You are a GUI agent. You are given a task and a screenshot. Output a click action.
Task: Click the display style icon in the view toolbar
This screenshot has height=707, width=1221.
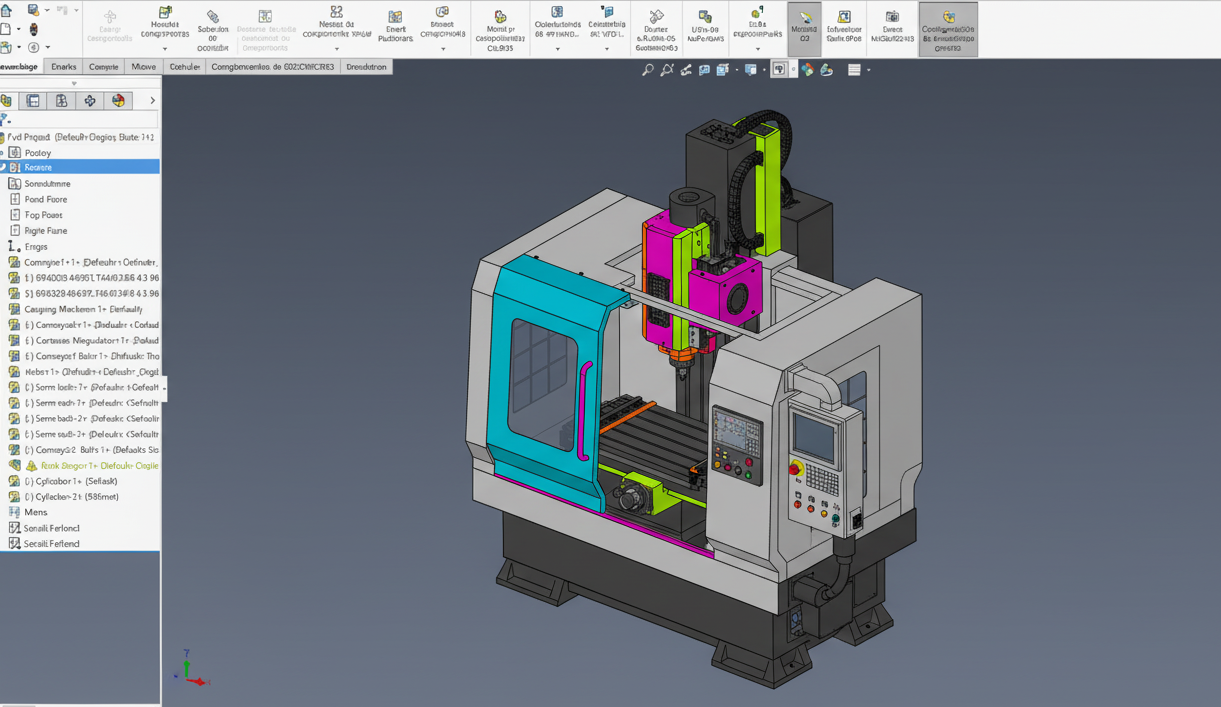tap(722, 70)
